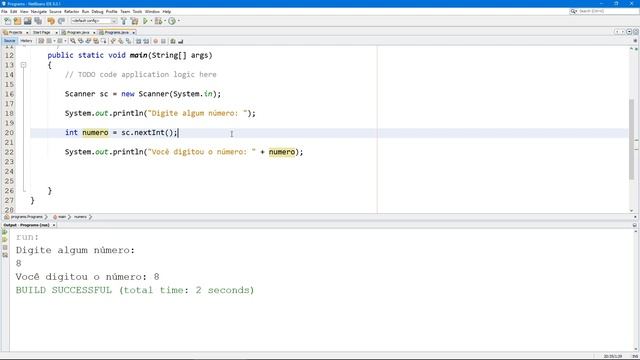
Task: Select the active Programa.java tab
Action: coord(117,32)
